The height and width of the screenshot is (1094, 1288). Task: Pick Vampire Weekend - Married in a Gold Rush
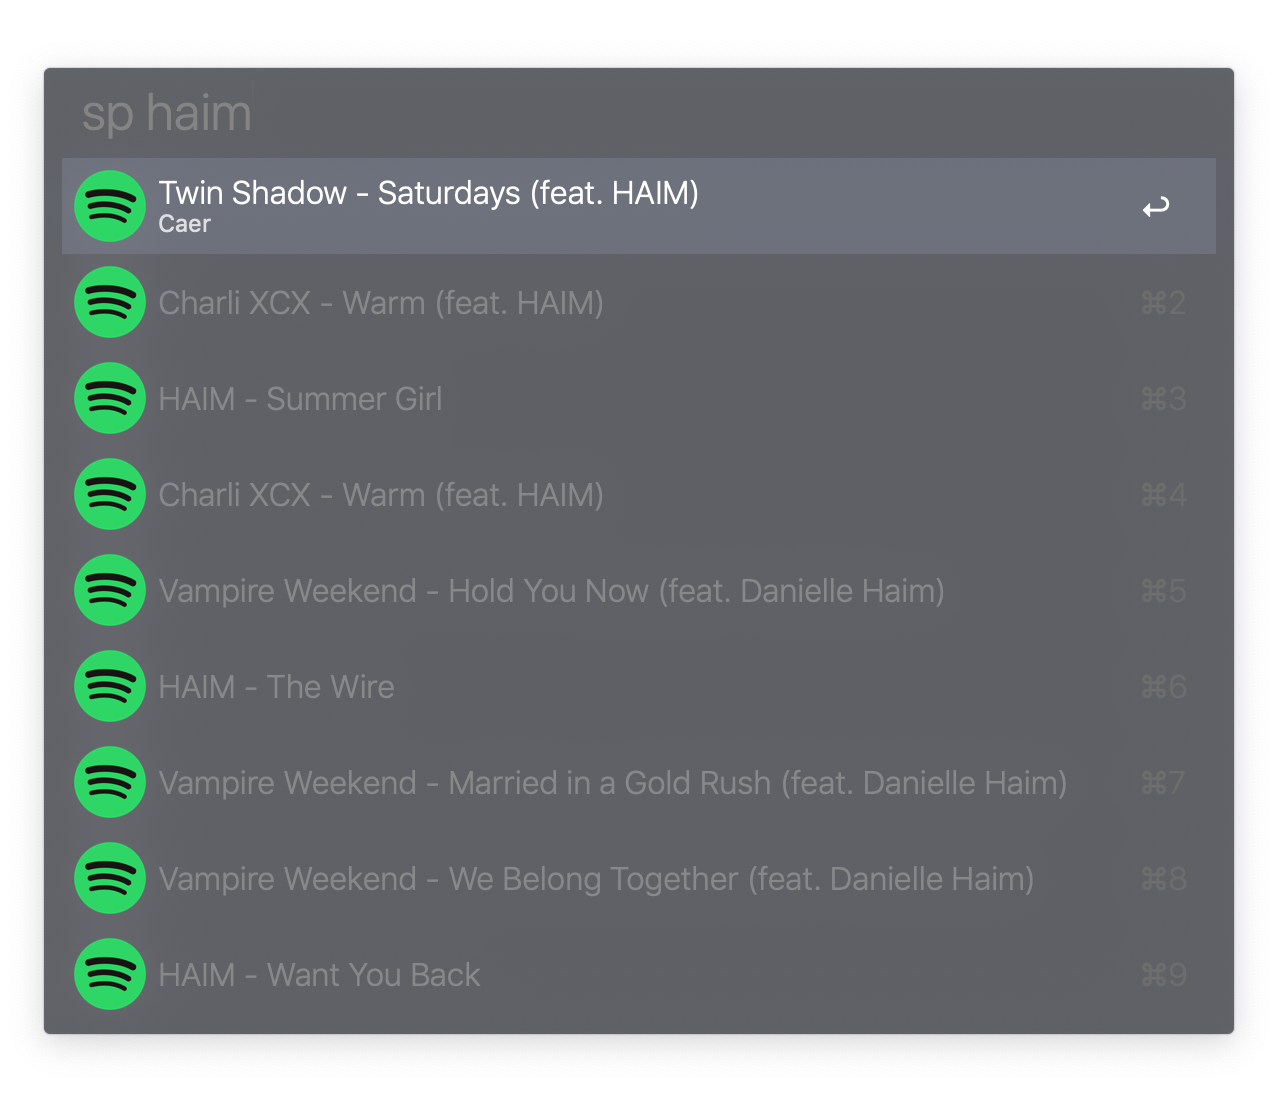(612, 783)
